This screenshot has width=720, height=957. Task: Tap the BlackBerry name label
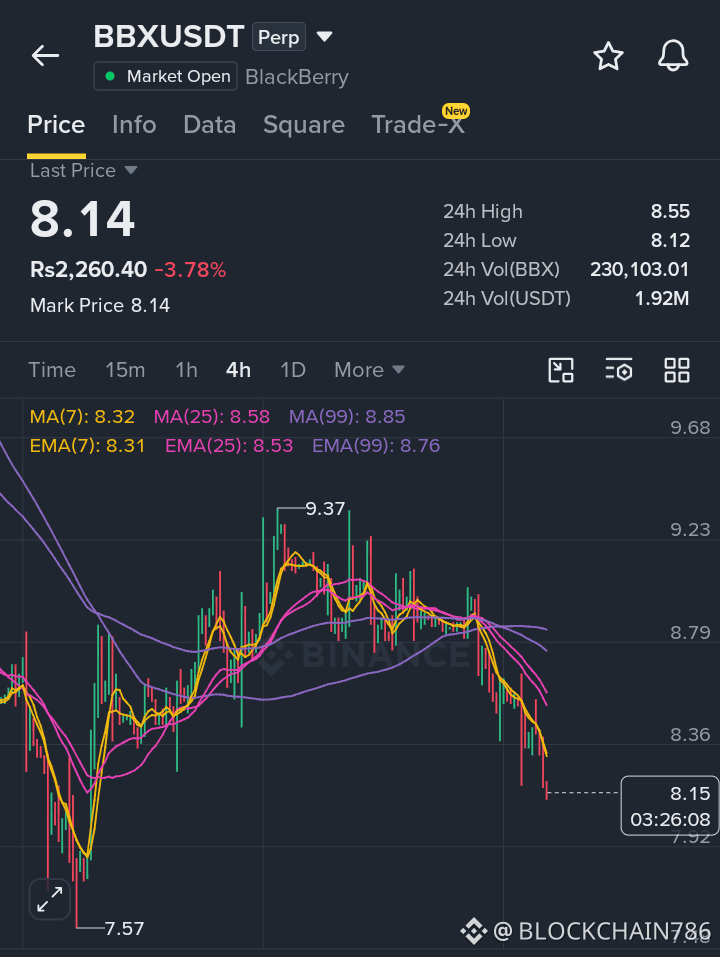[x=297, y=77]
